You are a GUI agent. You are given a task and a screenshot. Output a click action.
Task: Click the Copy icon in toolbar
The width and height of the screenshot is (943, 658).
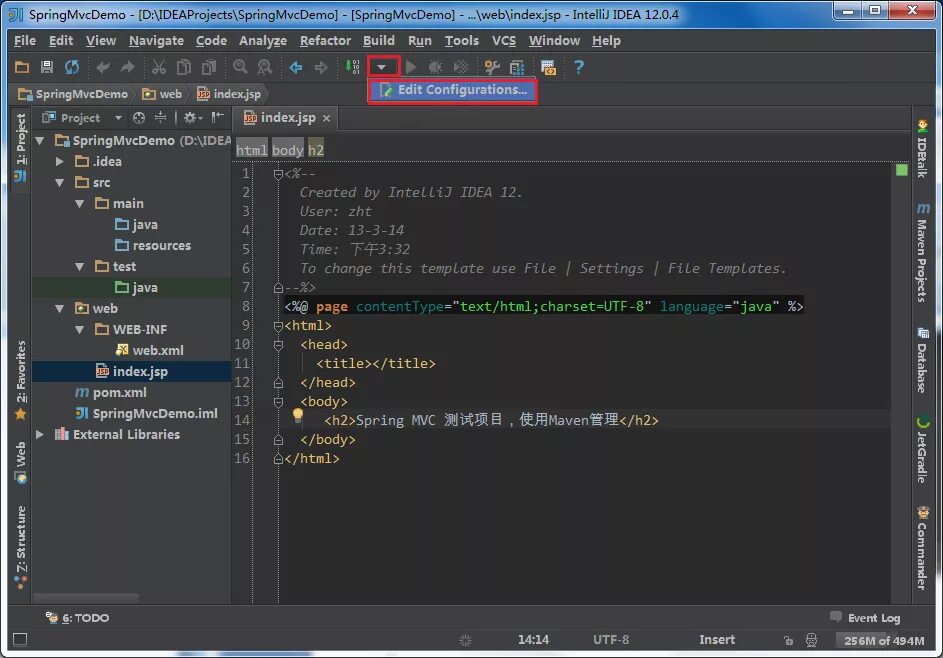click(184, 67)
